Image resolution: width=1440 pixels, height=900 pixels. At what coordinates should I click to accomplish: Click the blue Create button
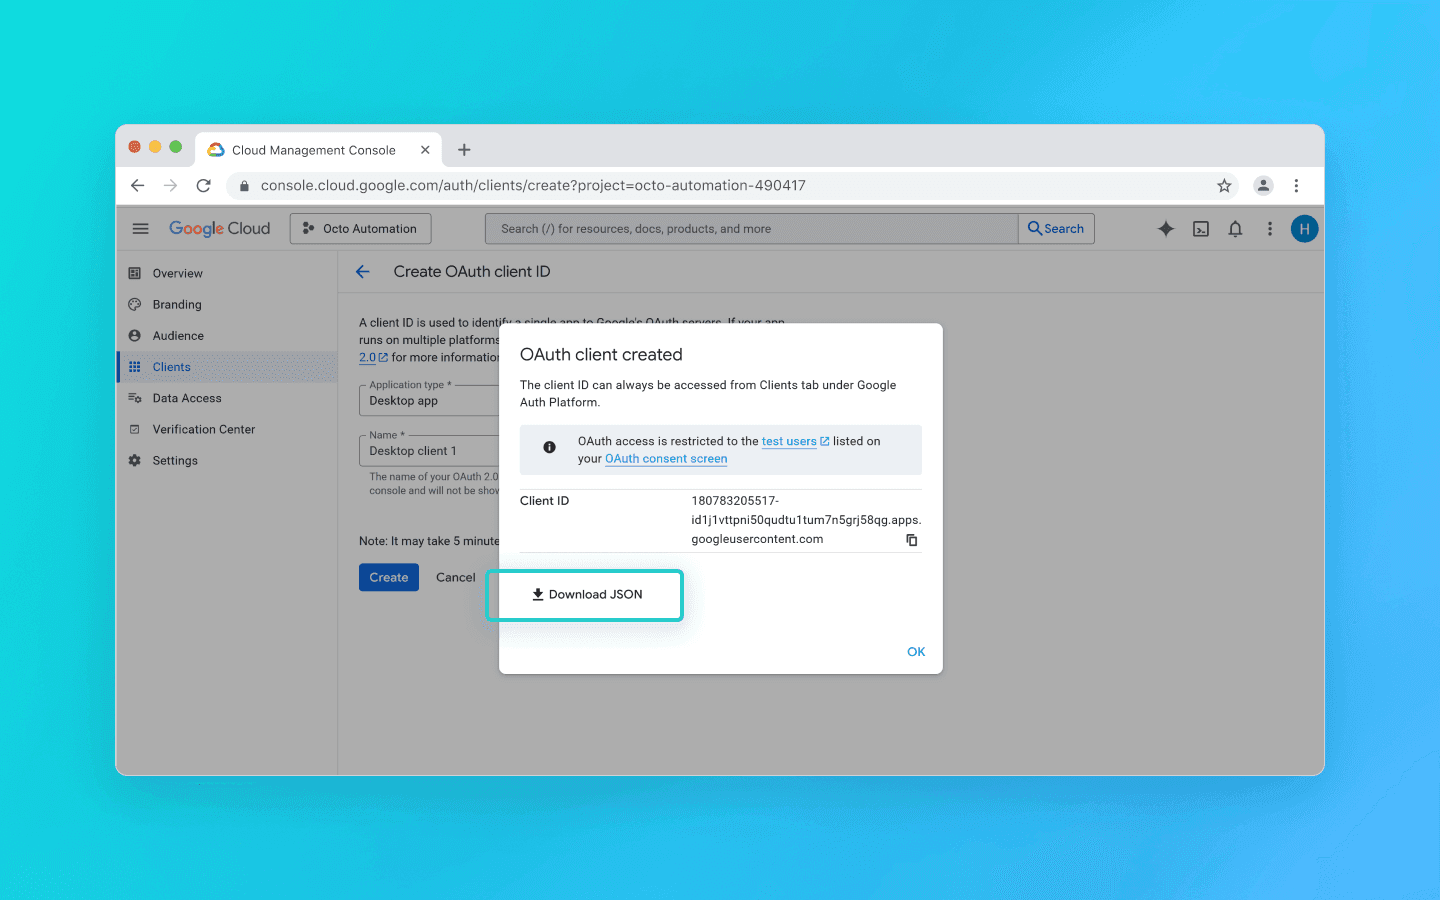pos(389,577)
